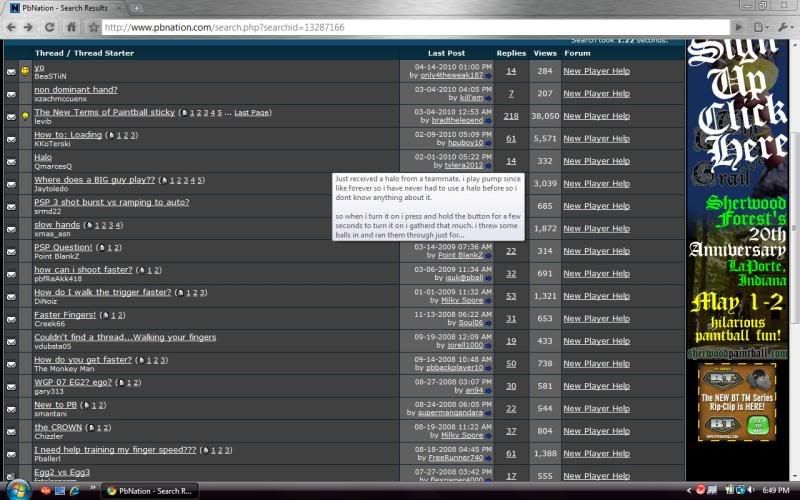Sort results by Replies header

pos(511,53)
